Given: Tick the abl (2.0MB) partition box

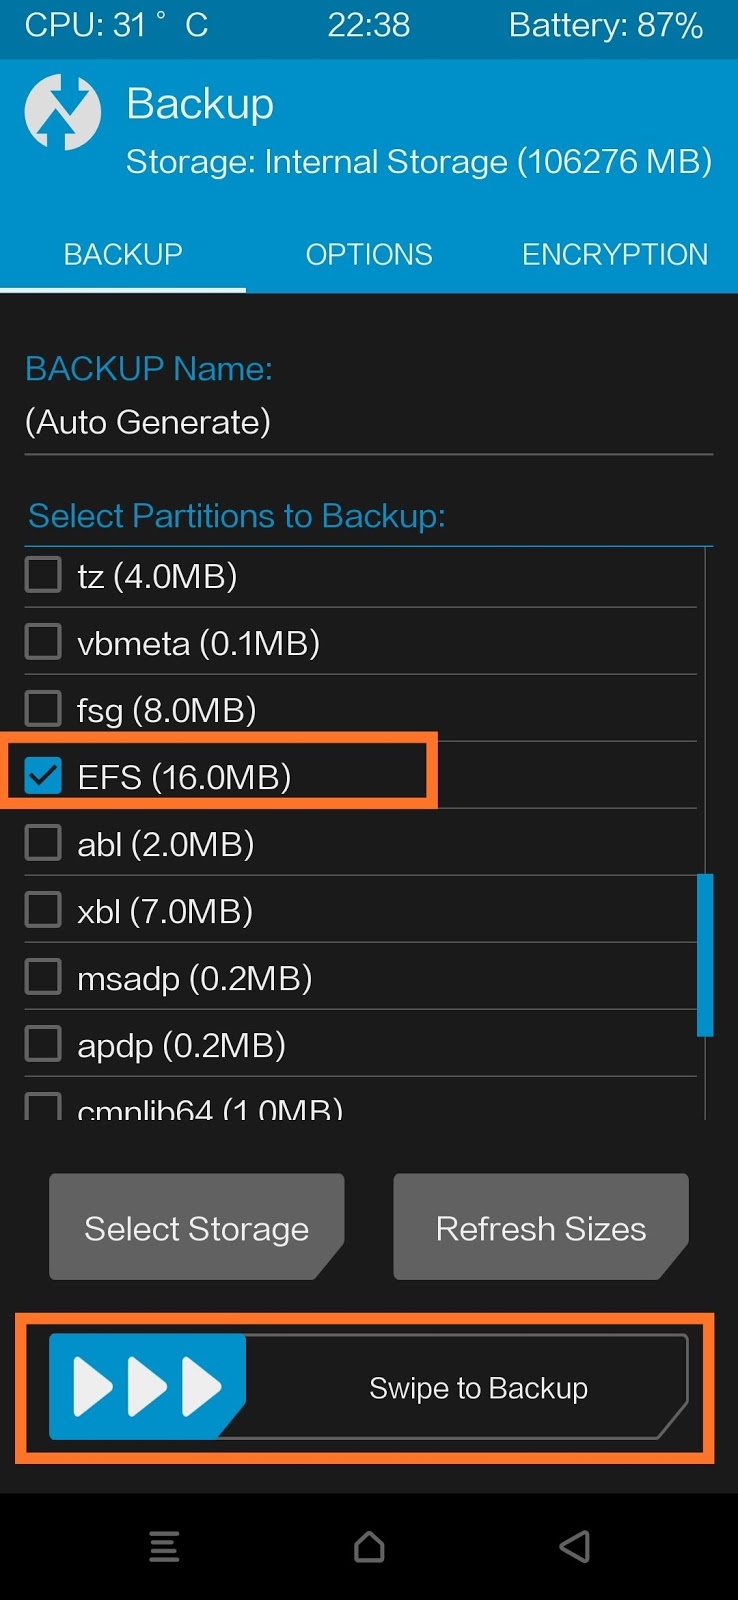Looking at the screenshot, I should pyautogui.click(x=43, y=843).
